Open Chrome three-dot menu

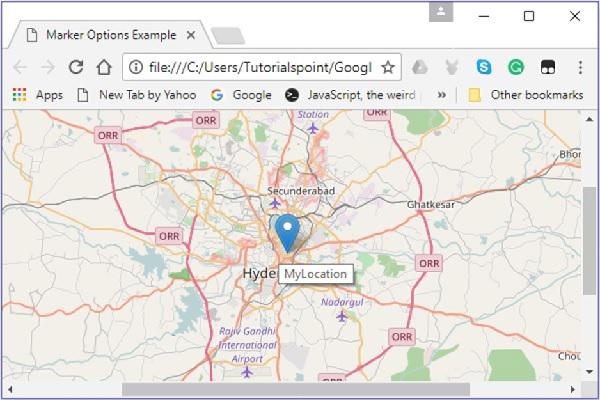point(580,67)
